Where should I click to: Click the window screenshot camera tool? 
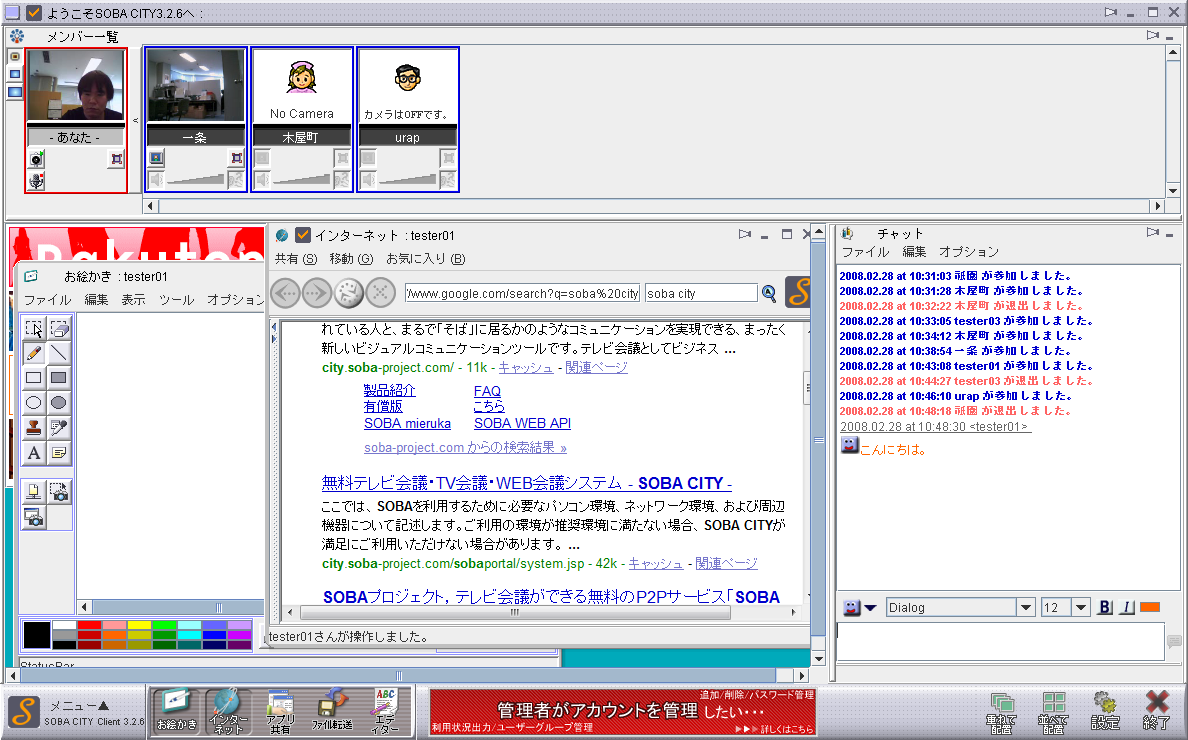tap(33, 518)
